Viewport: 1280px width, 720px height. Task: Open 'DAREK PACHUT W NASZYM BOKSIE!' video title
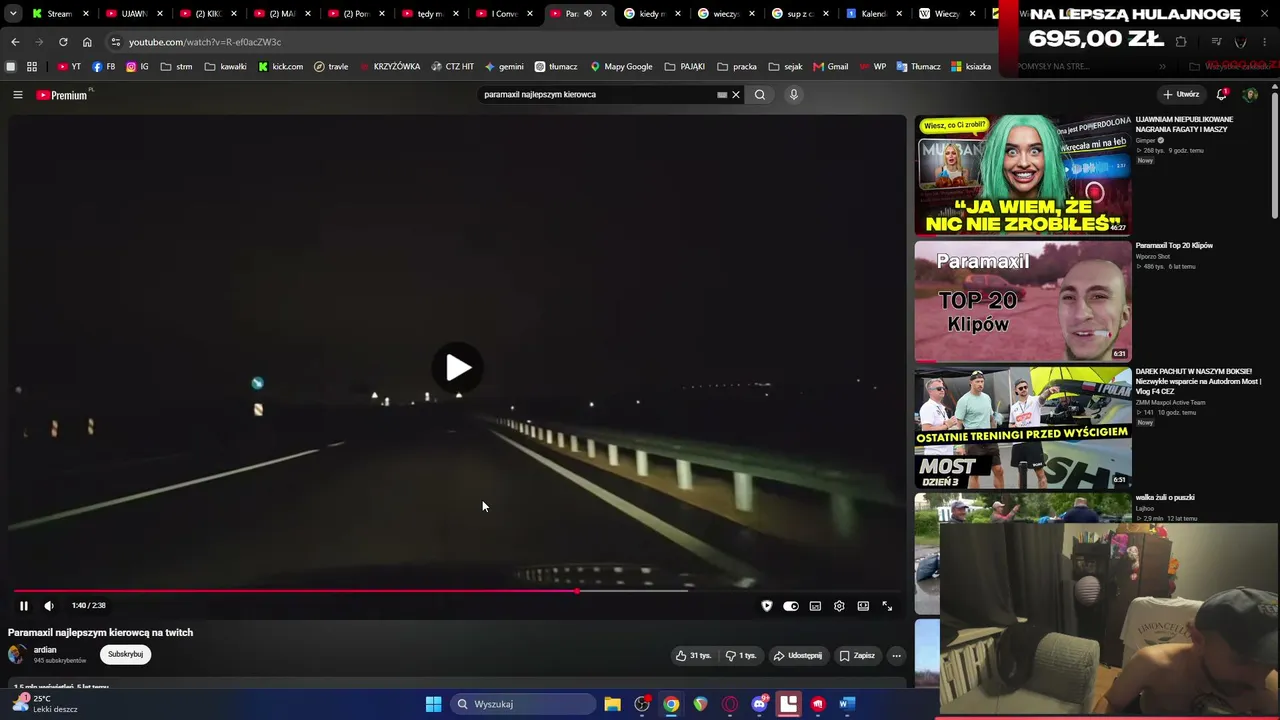(1198, 381)
